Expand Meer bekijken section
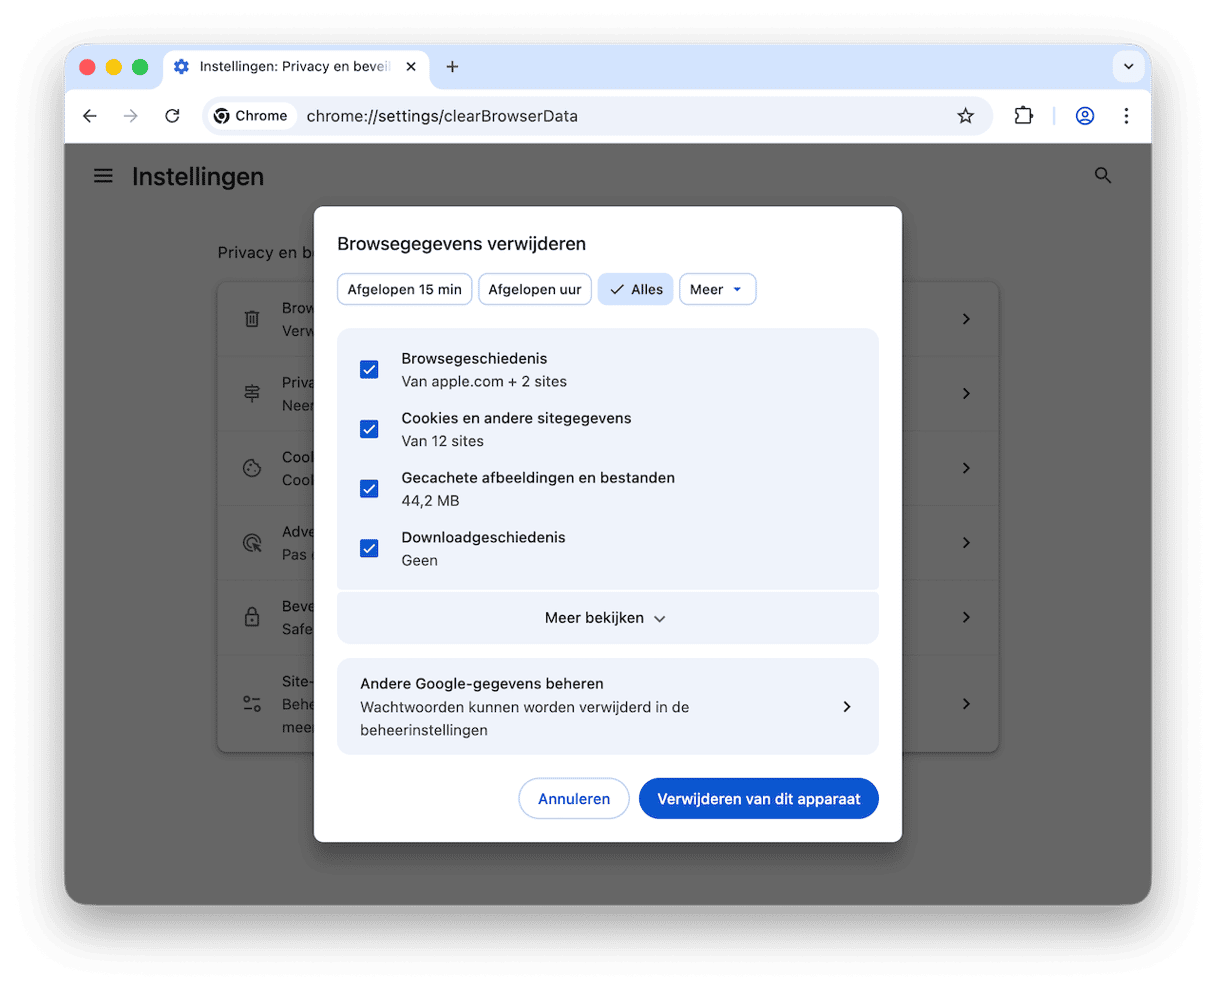This screenshot has width=1216, height=990. click(x=607, y=618)
